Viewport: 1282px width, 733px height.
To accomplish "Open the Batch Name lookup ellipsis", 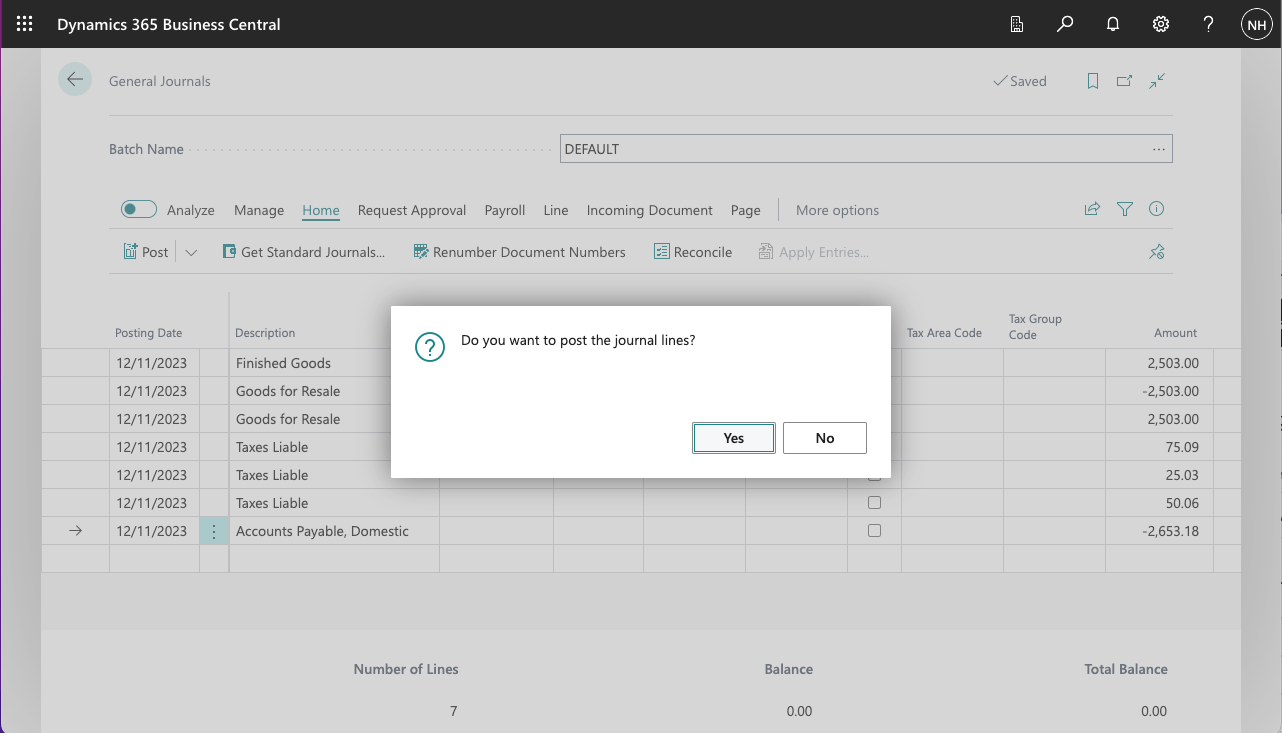I will [x=1159, y=149].
